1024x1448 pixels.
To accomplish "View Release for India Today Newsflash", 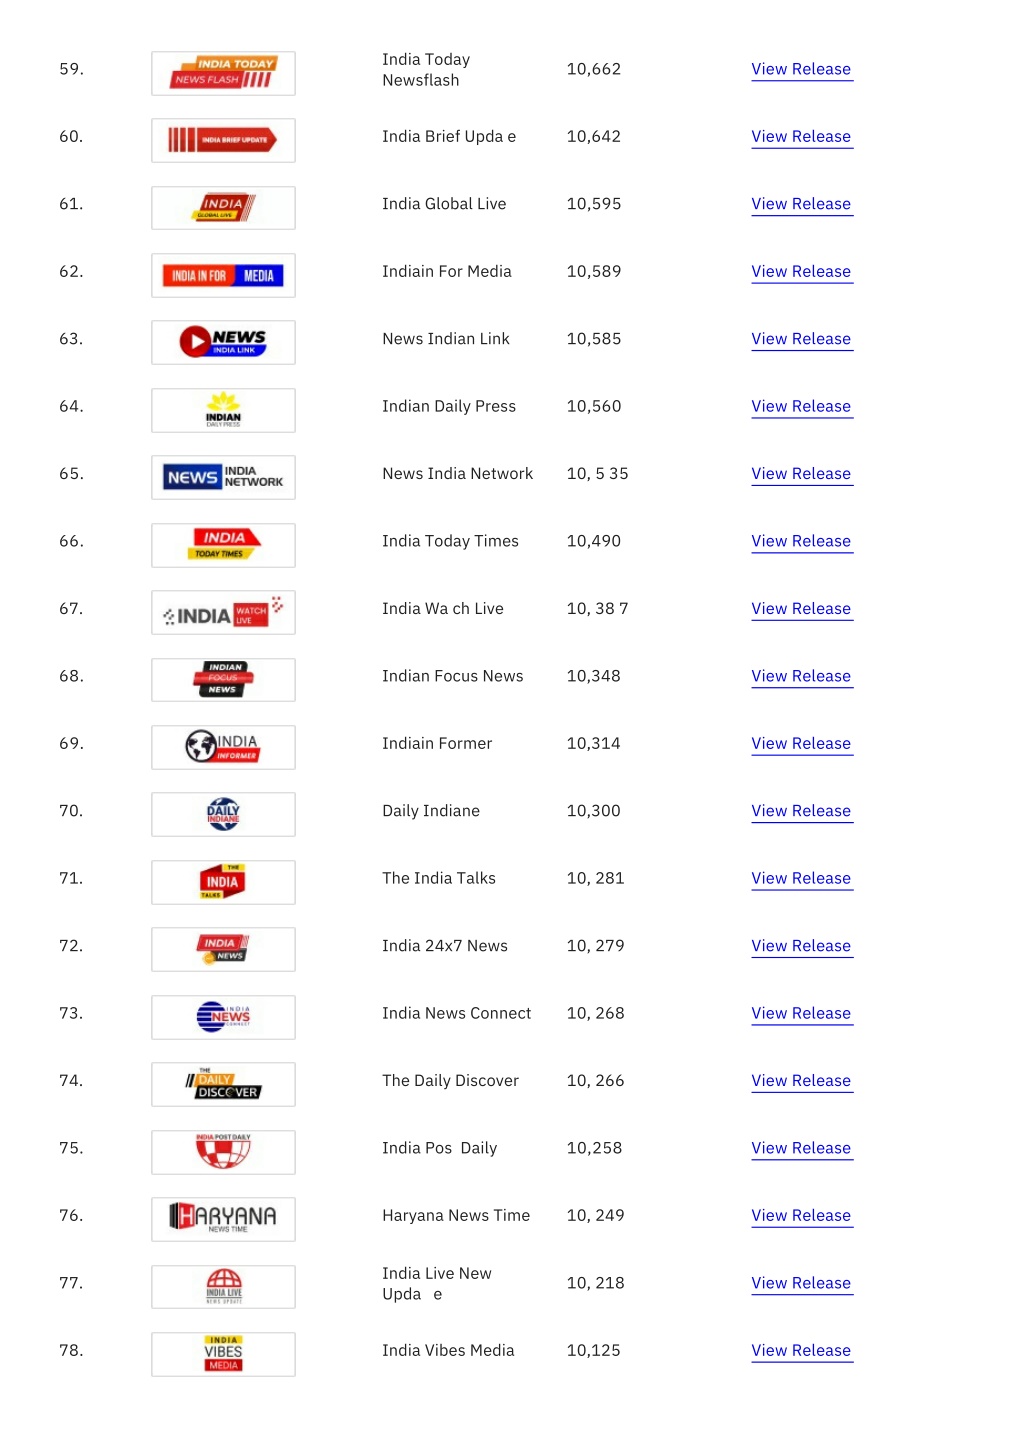I will [x=801, y=69].
